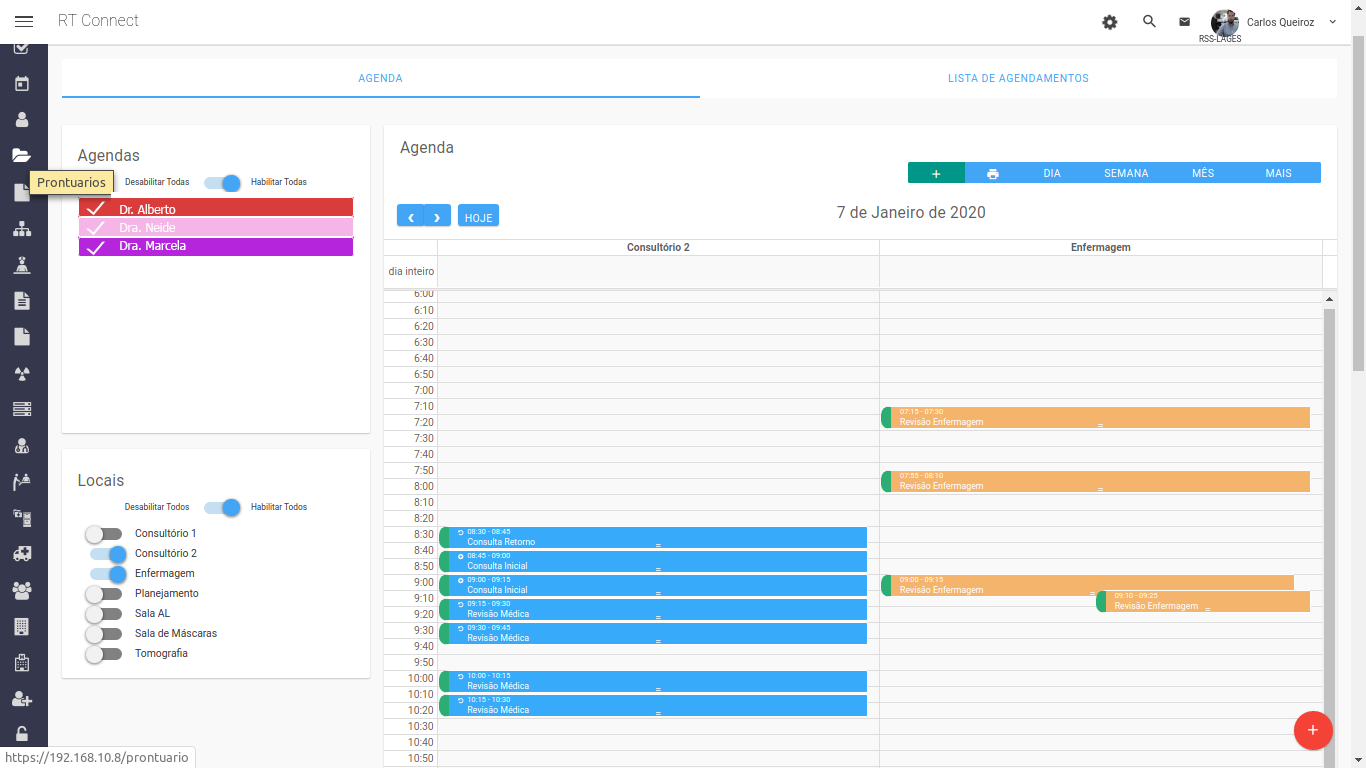
Task: Disable the Enfermagem location toggle
Action: point(109,574)
